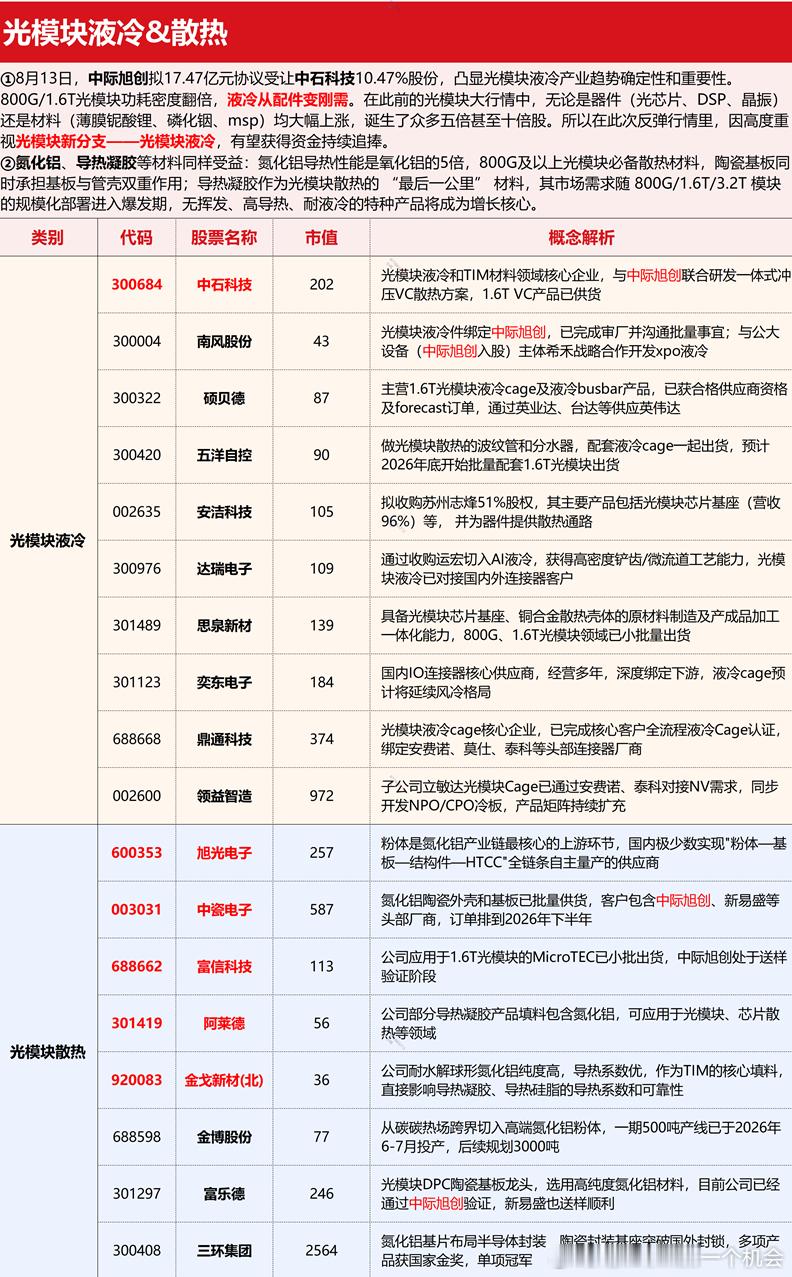Click stock code 003031

(x=137, y=910)
